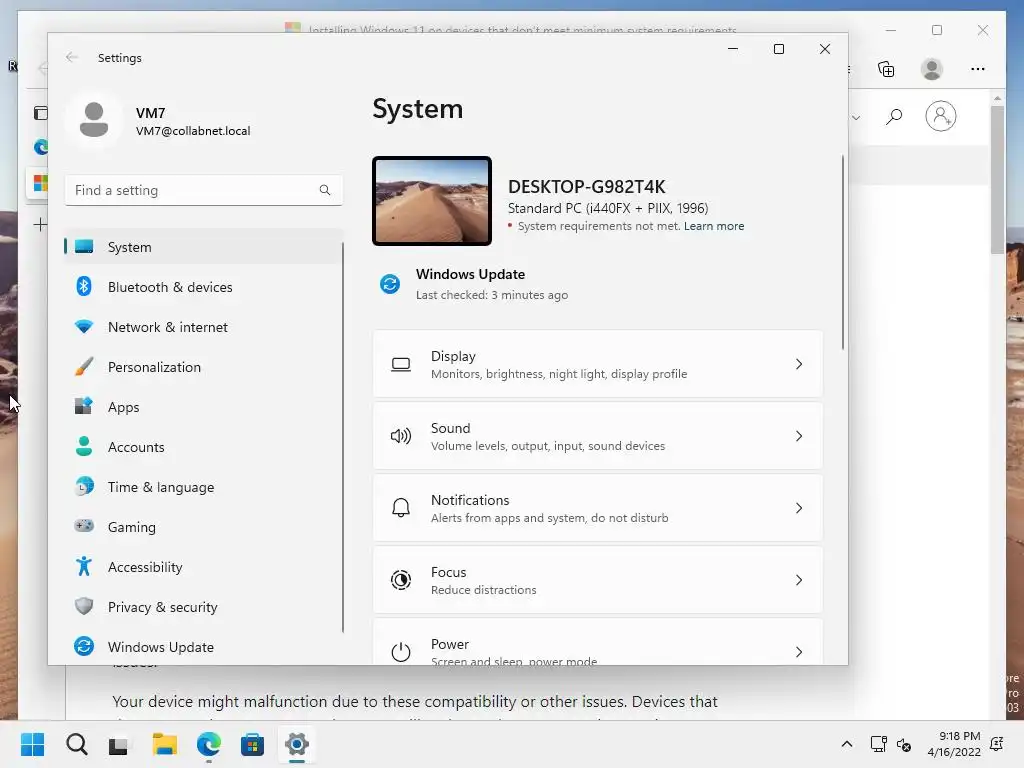
Task: Open Microsoft Store from the taskbar
Action: pyautogui.click(x=252, y=744)
